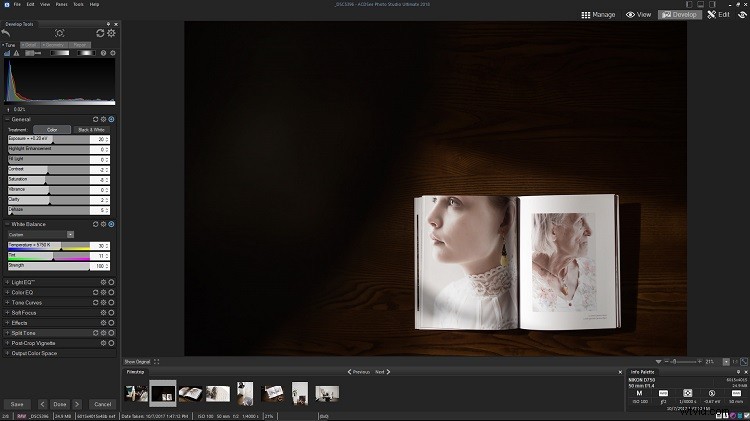Image resolution: width=750 pixels, height=421 pixels.
Task: Open the question-mark help icon above the histogram
Action: click(x=103, y=53)
